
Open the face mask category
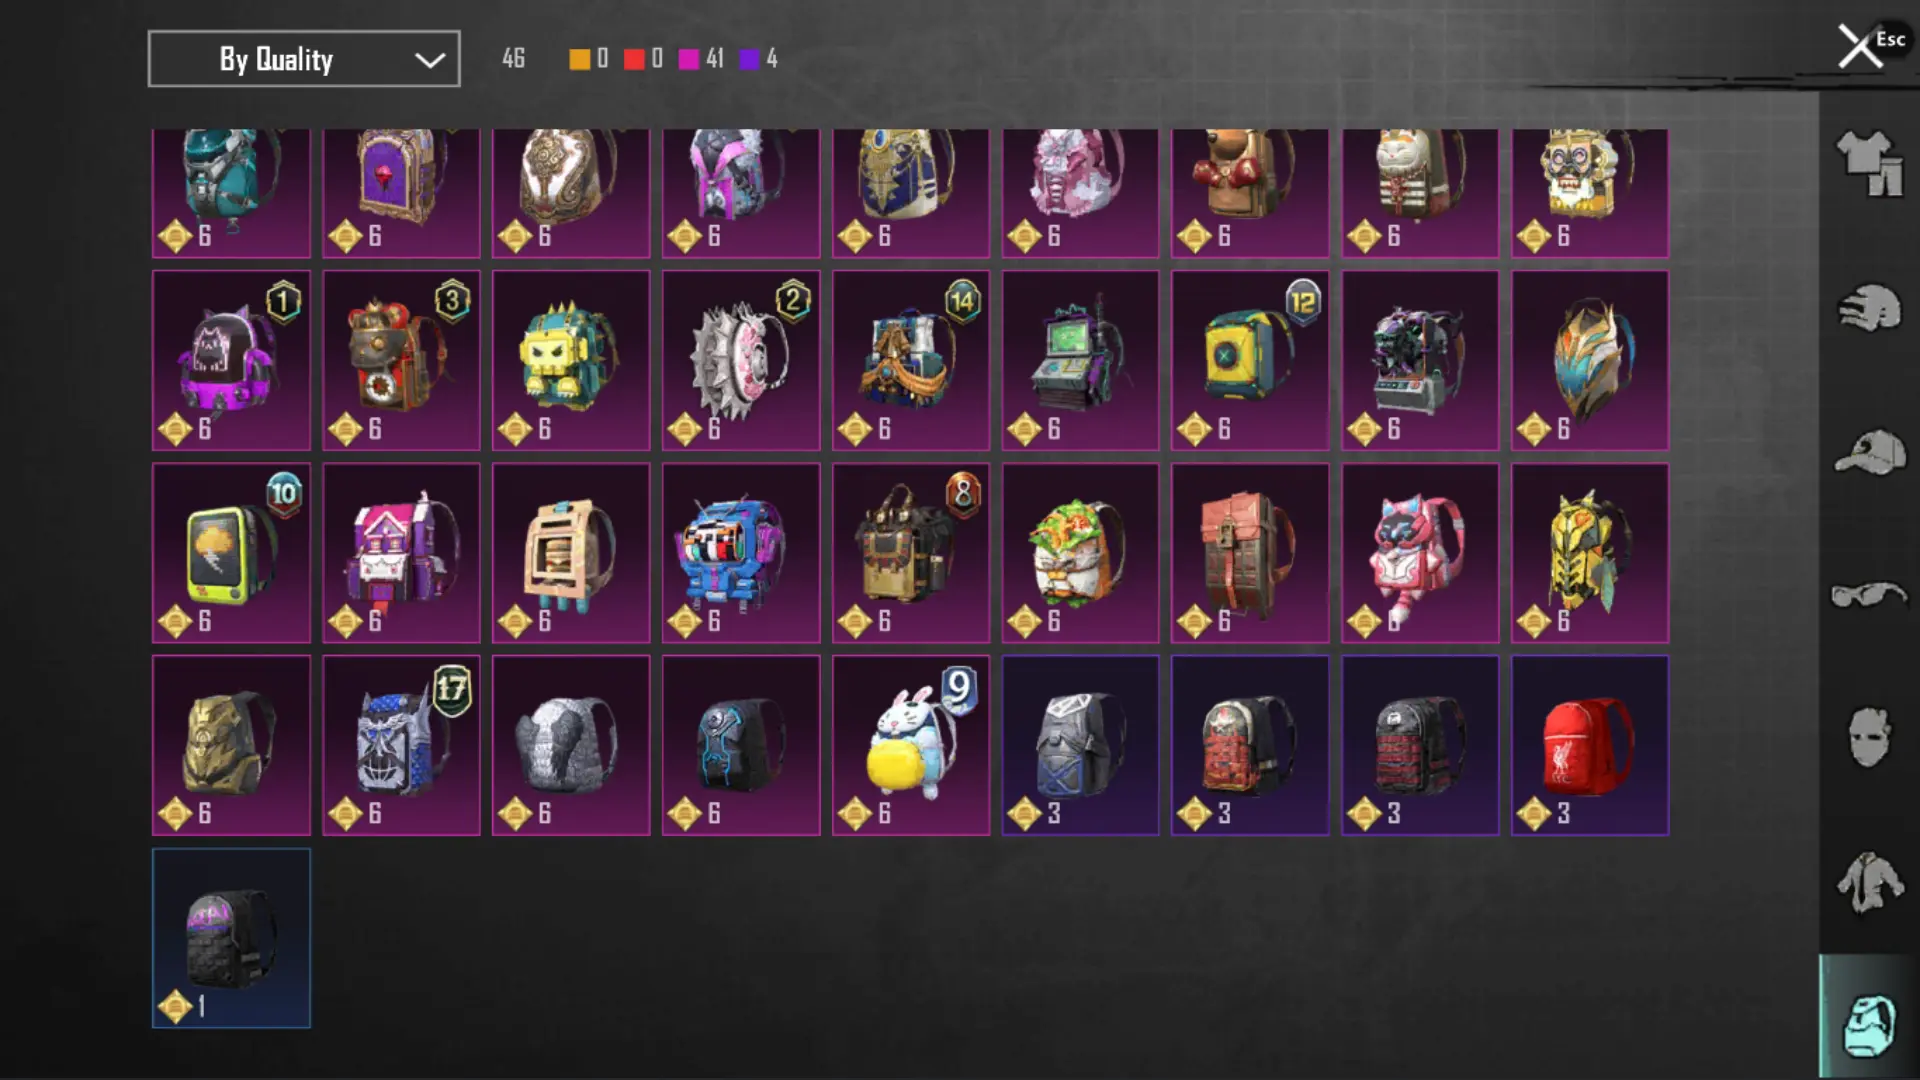click(x=1868, y=737)
